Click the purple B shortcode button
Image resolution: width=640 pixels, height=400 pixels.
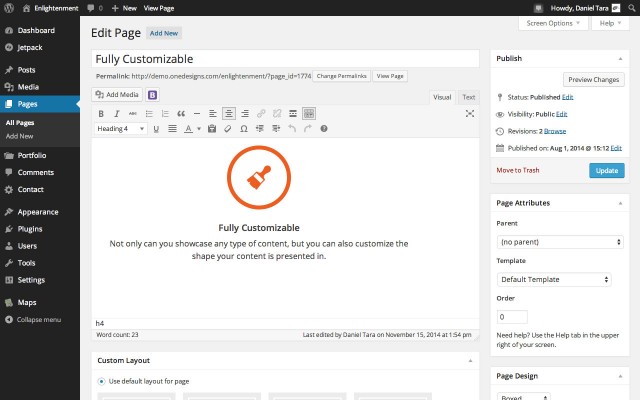pyautogui.click(x=153, y=95)
